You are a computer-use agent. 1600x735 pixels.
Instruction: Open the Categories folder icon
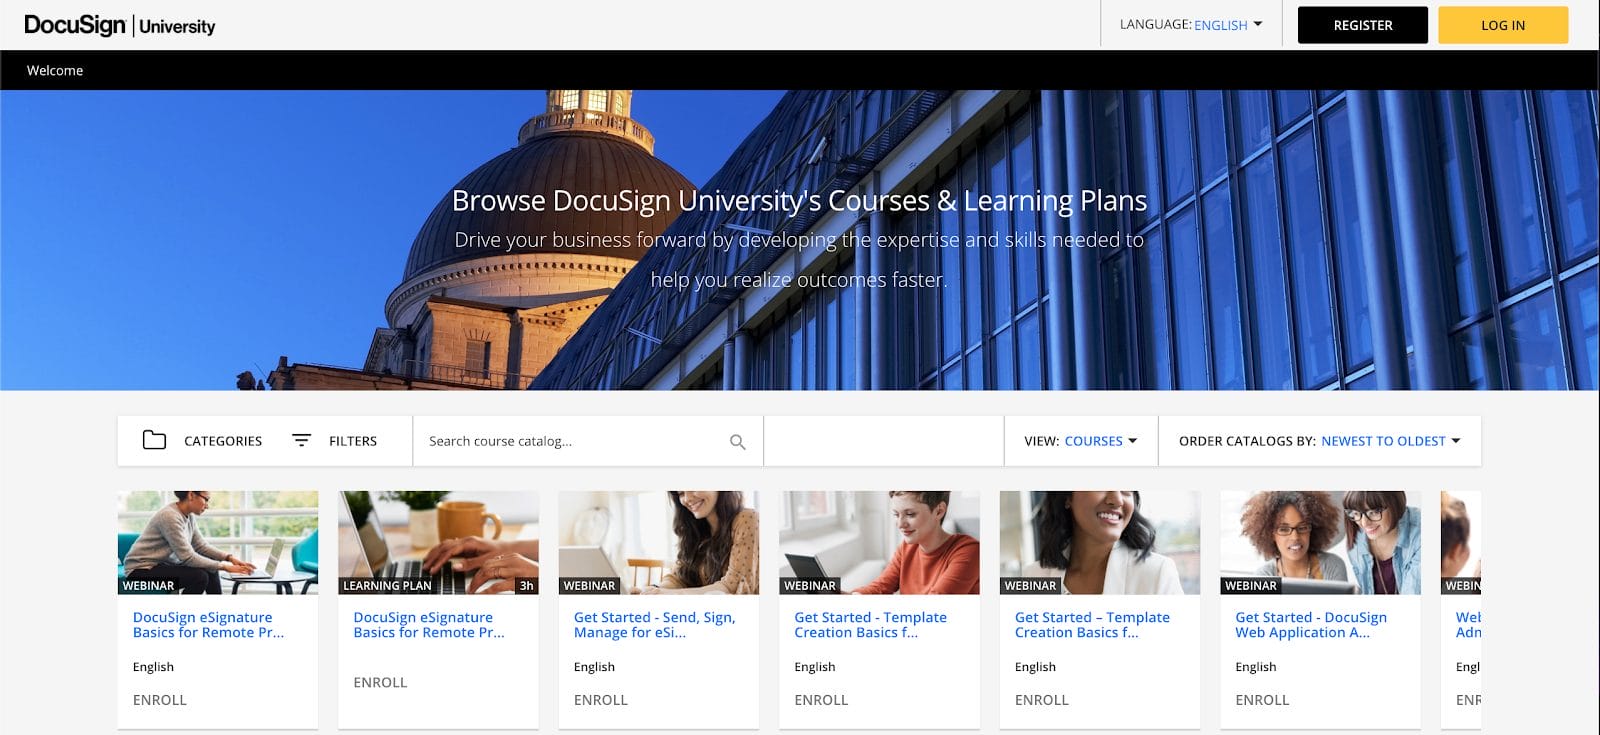click(x=154, y=440)
